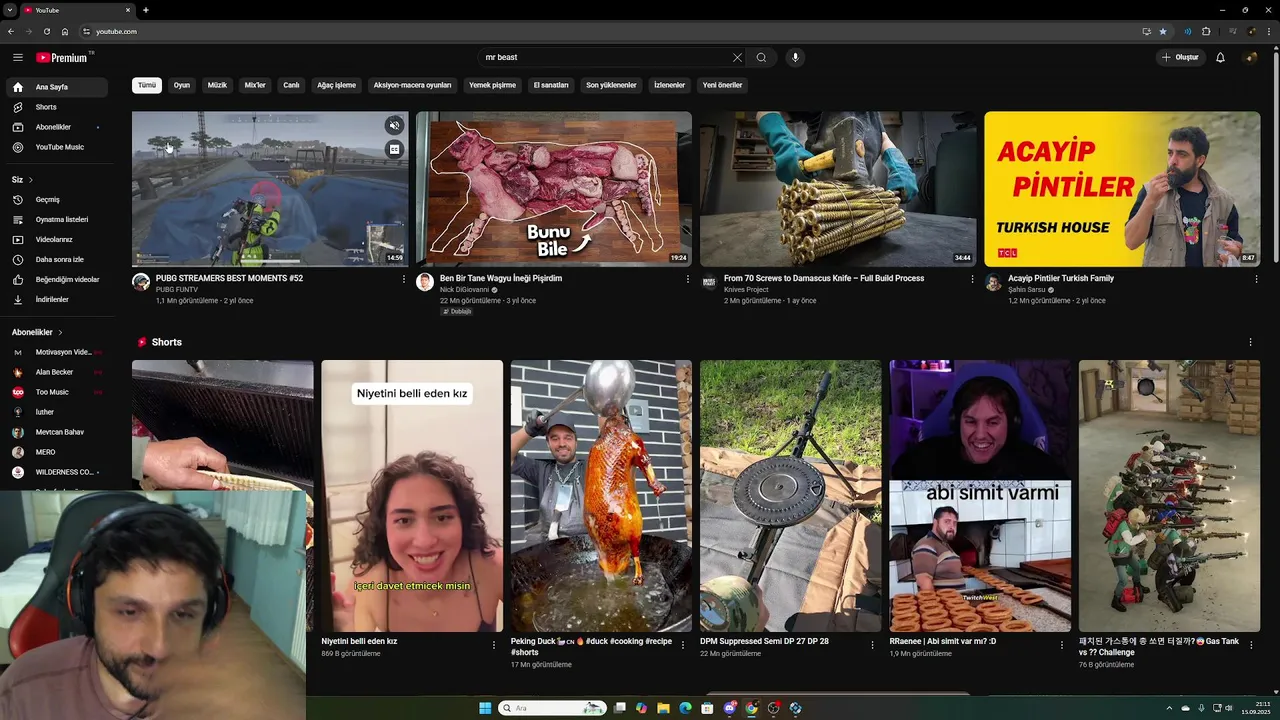
Task: Run the search with the magnifier button
Action: (761, 57)
